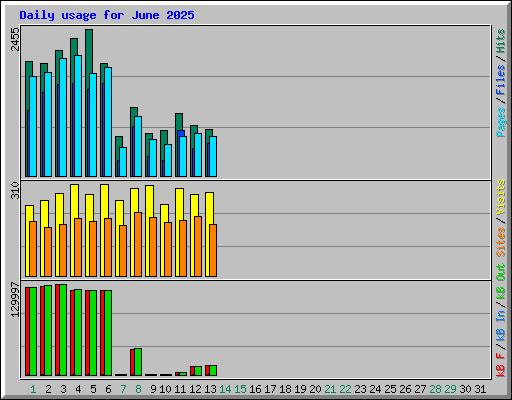Select day 14 on the axis
The image size is (512, 400).
[x=225, y=389]
